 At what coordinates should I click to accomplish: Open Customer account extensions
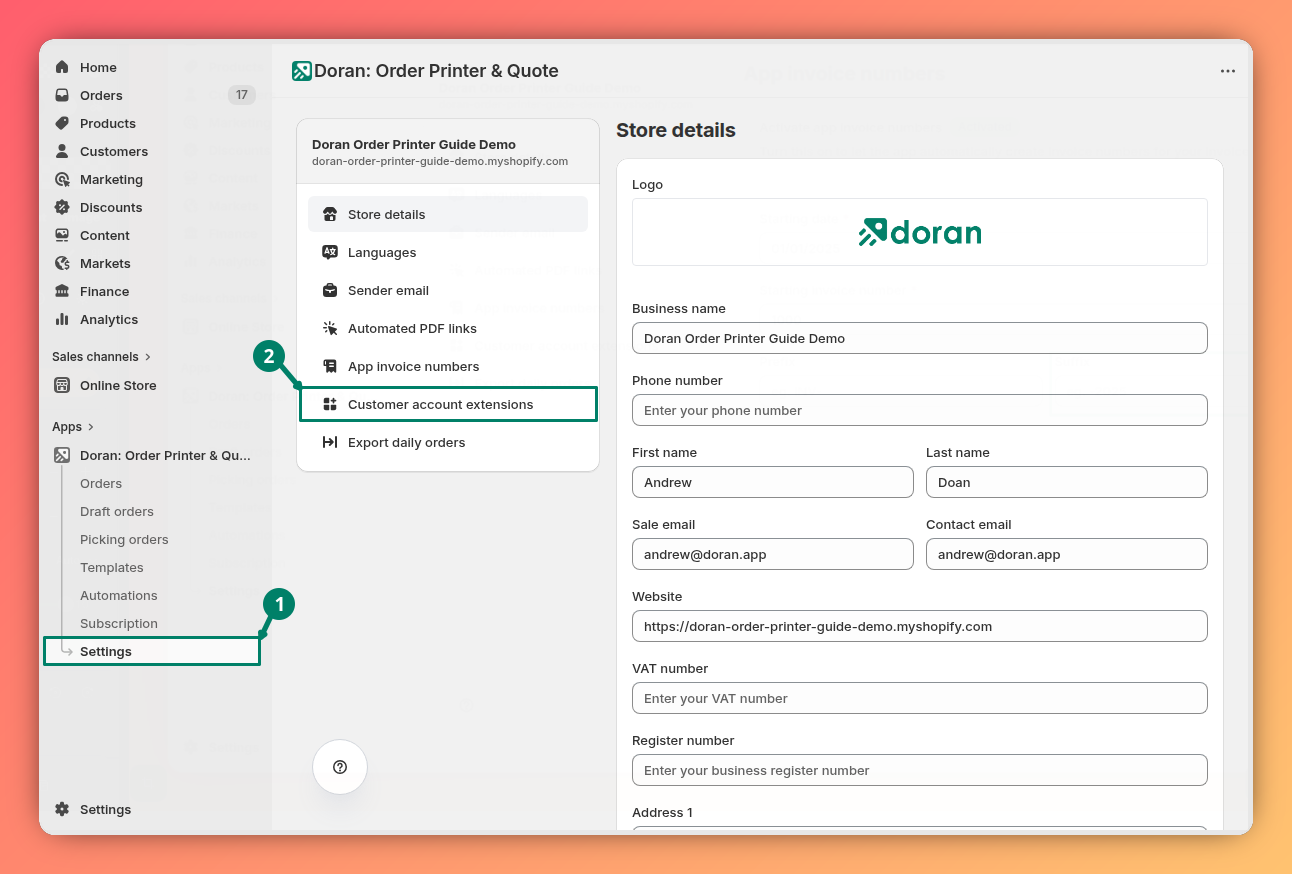pyautogui.click(x=448, y=404)
